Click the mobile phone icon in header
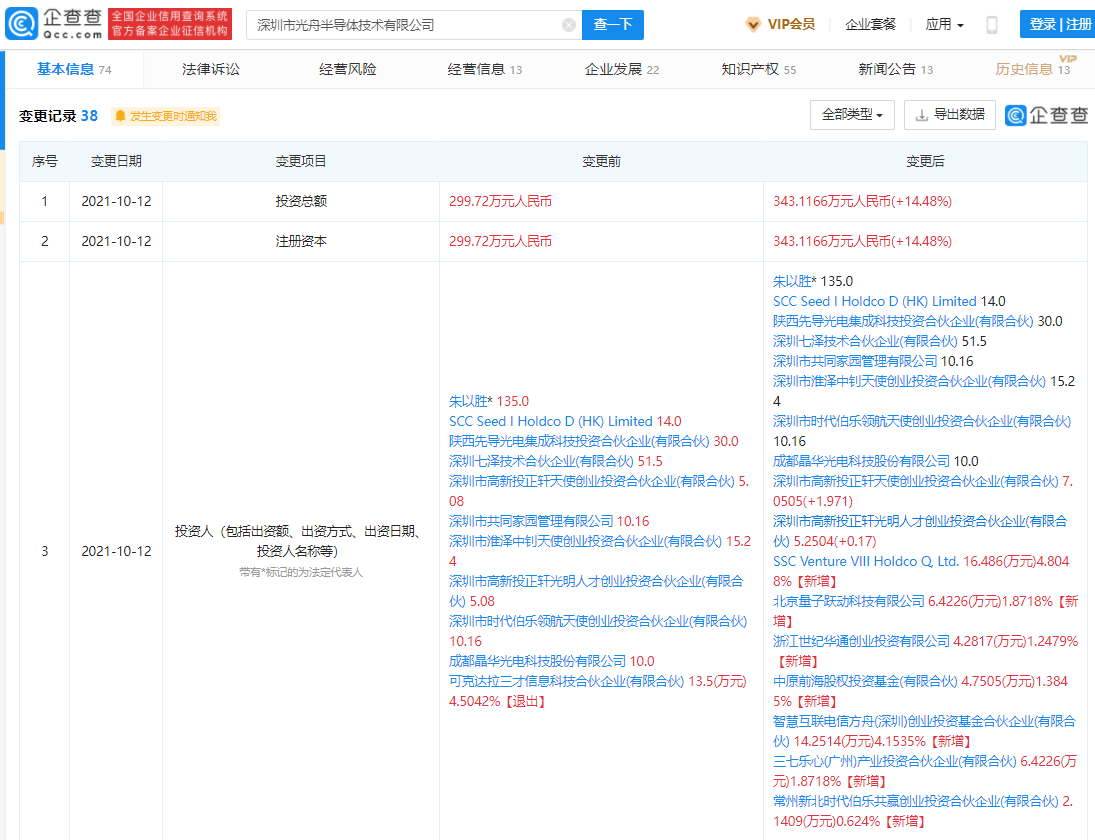Image resolution: width=1095 pixels, height=840 pixels. pos(991,25)
